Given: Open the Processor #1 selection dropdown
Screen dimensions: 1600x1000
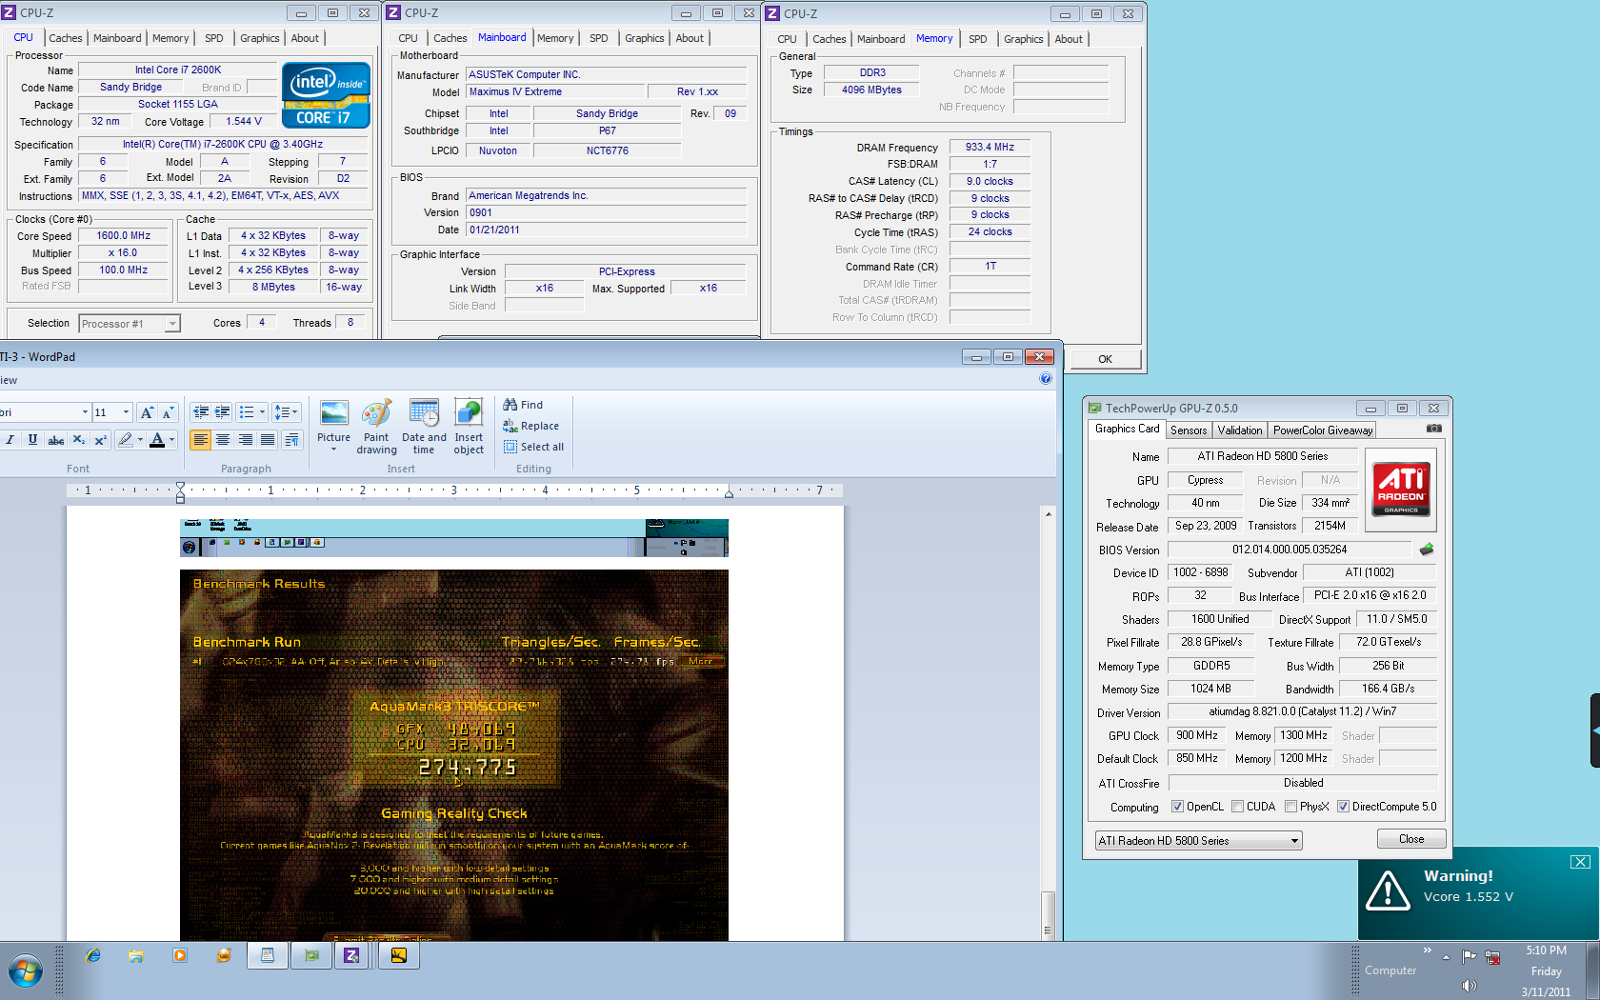Looking at the screenshot, I should pos(172,324).
